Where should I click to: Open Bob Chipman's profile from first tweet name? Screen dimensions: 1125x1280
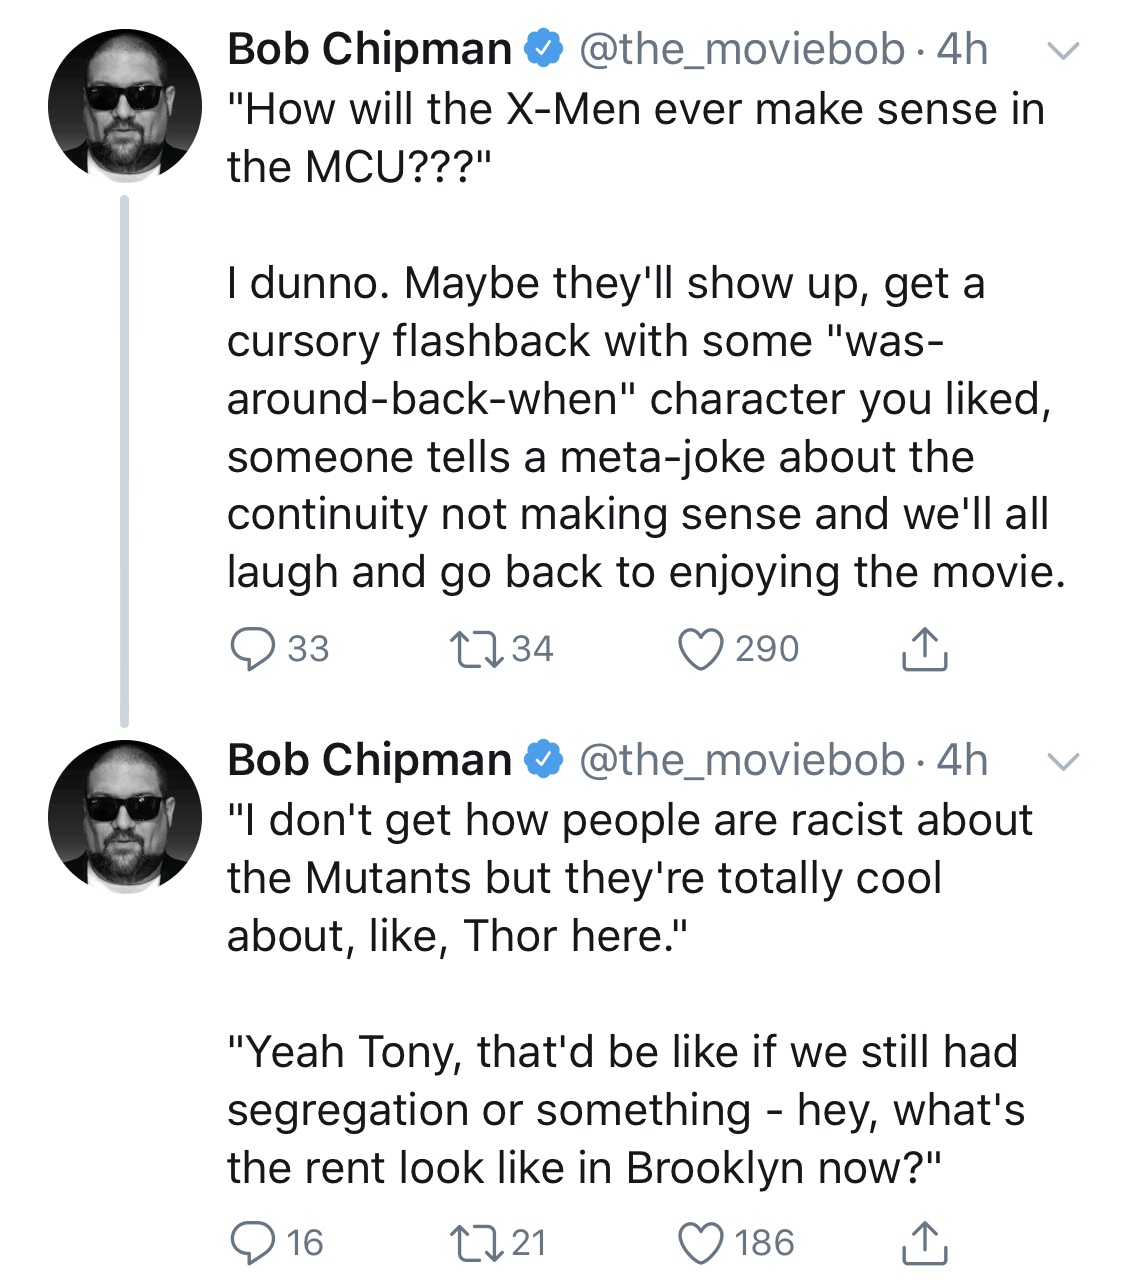click(x=369, y=49)
